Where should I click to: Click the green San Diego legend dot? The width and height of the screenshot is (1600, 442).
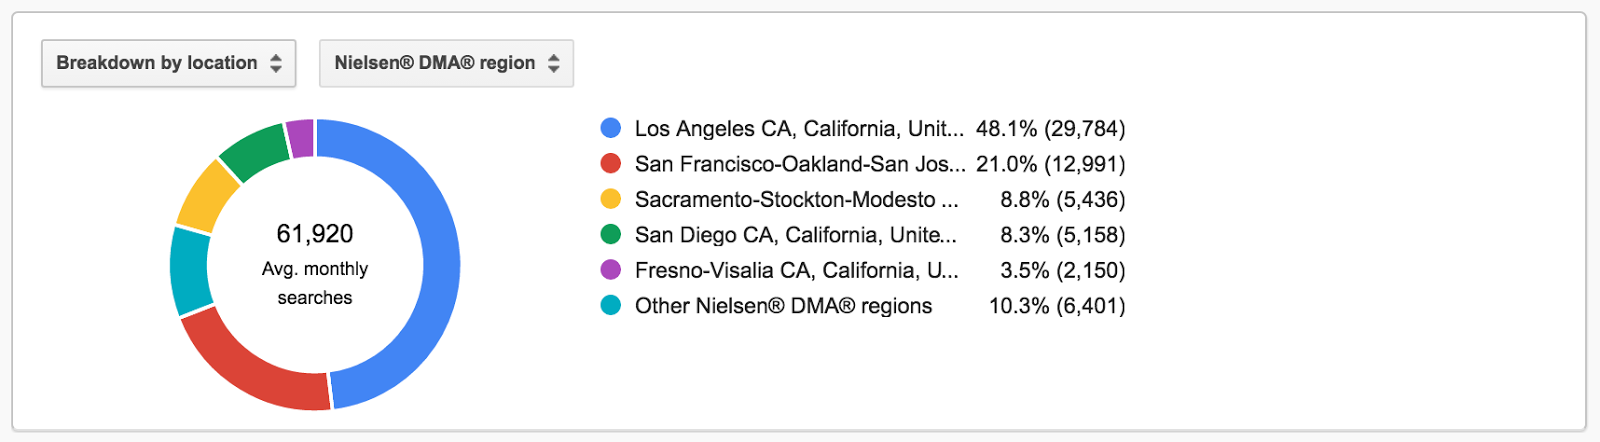pos(610,234)
